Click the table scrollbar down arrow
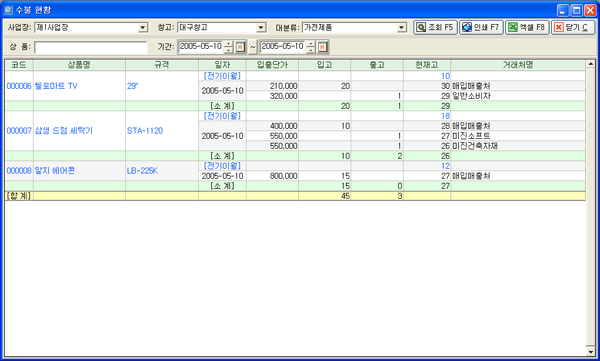The image size is (600, 361). (590, 351)
